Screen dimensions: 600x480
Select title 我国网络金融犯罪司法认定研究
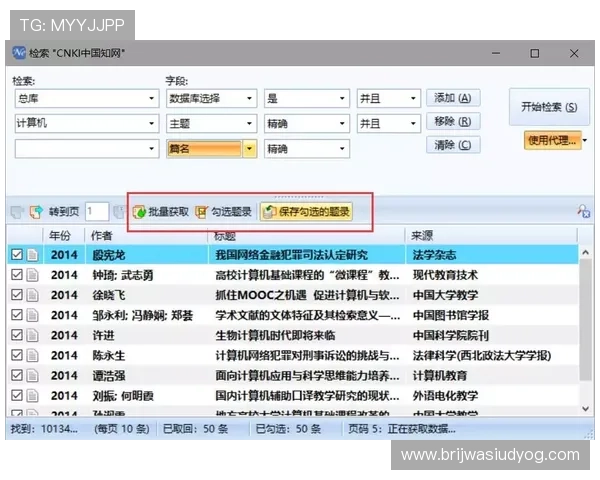click(291, 255)
